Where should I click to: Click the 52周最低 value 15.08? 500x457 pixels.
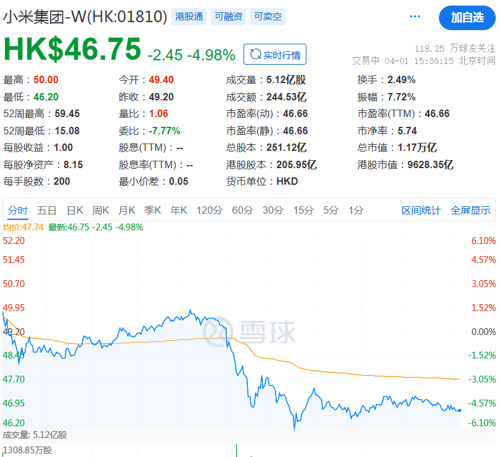[x=67, y=131]
